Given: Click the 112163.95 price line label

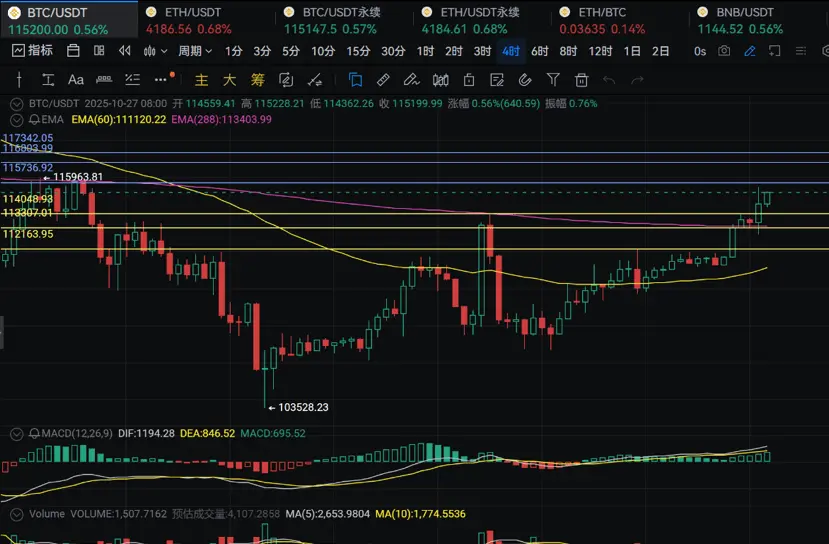Looking at the screenshot, I should coord(27,234).
